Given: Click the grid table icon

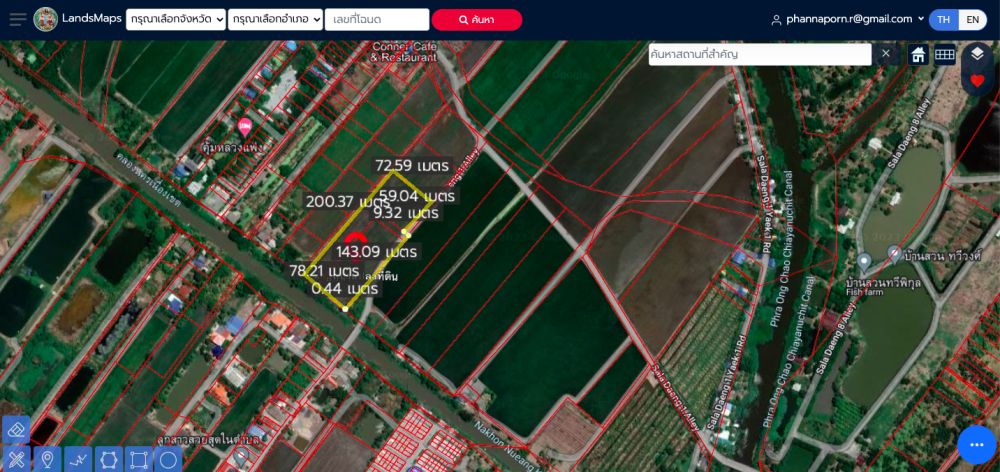Looking at the screenshot, I should (944, 54).
